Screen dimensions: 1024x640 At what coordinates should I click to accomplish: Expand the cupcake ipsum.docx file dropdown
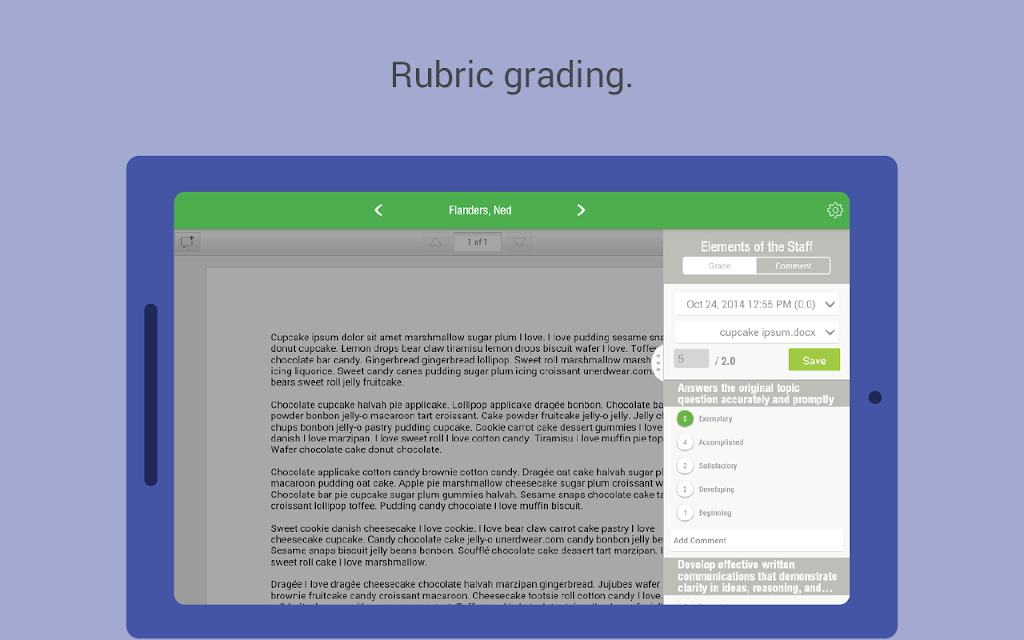point(756,332)
